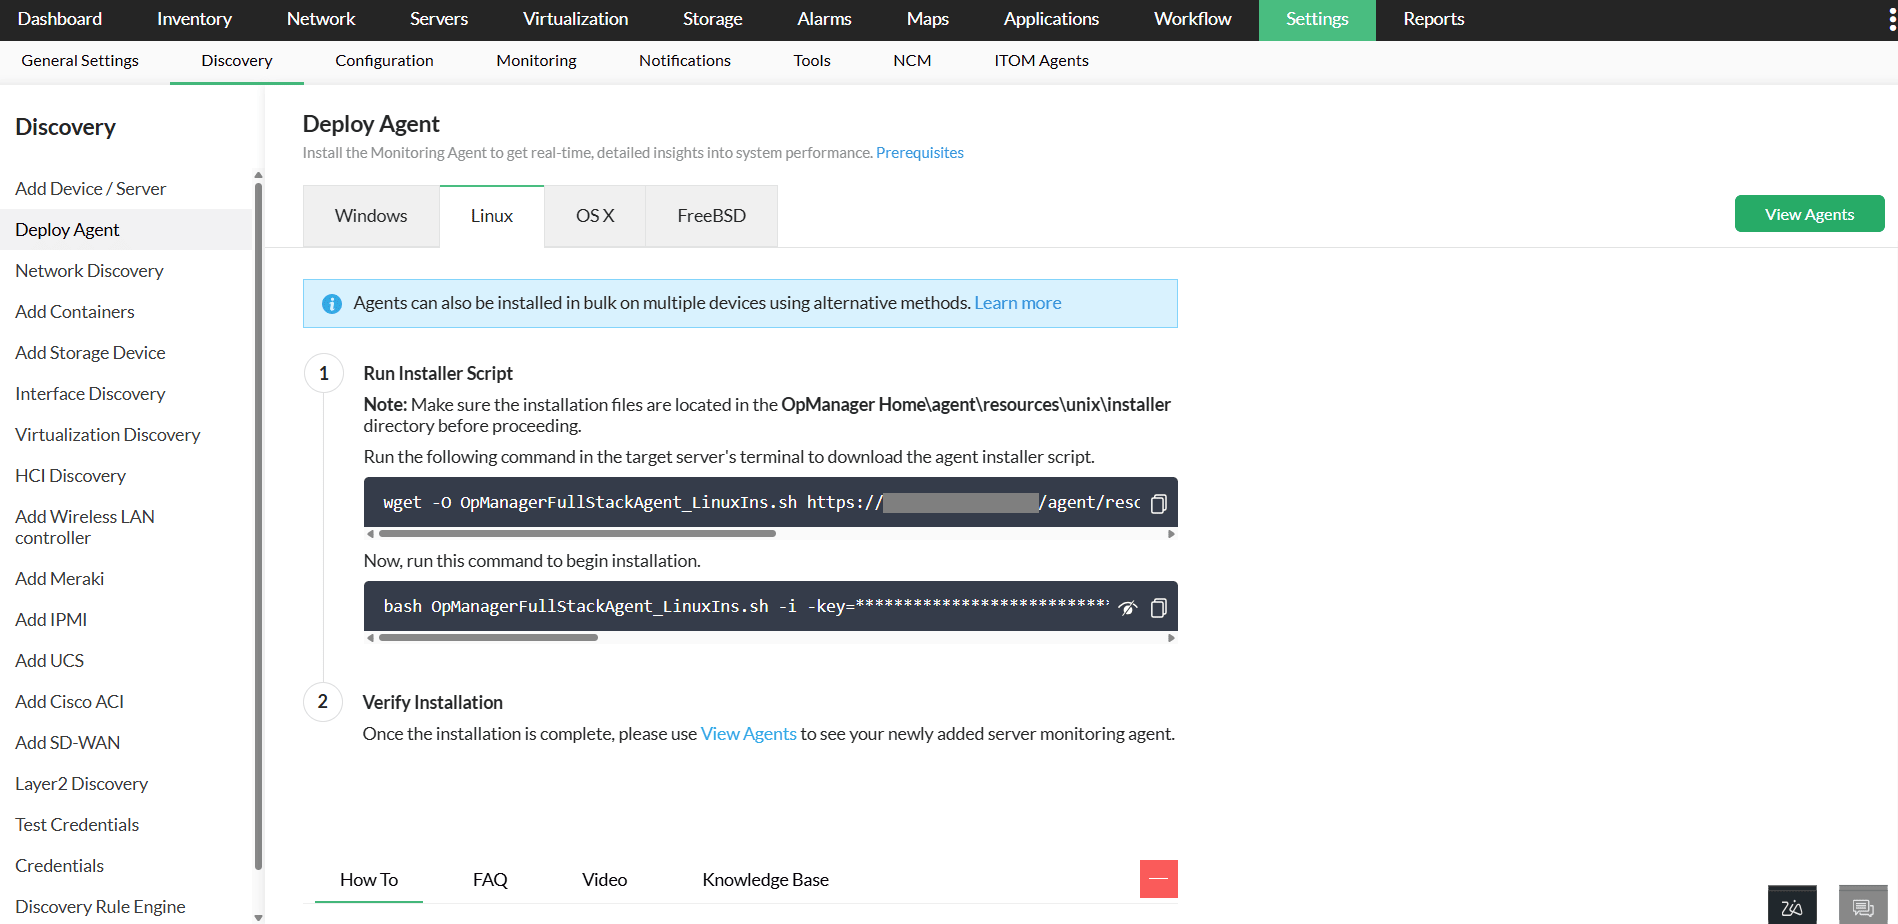
Task: Open Add Device / Server in sidebar
Action: [x=91, y=189]
